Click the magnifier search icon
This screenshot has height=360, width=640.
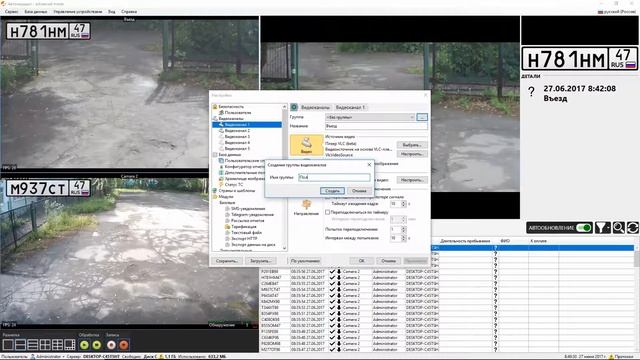click(619, 228)
